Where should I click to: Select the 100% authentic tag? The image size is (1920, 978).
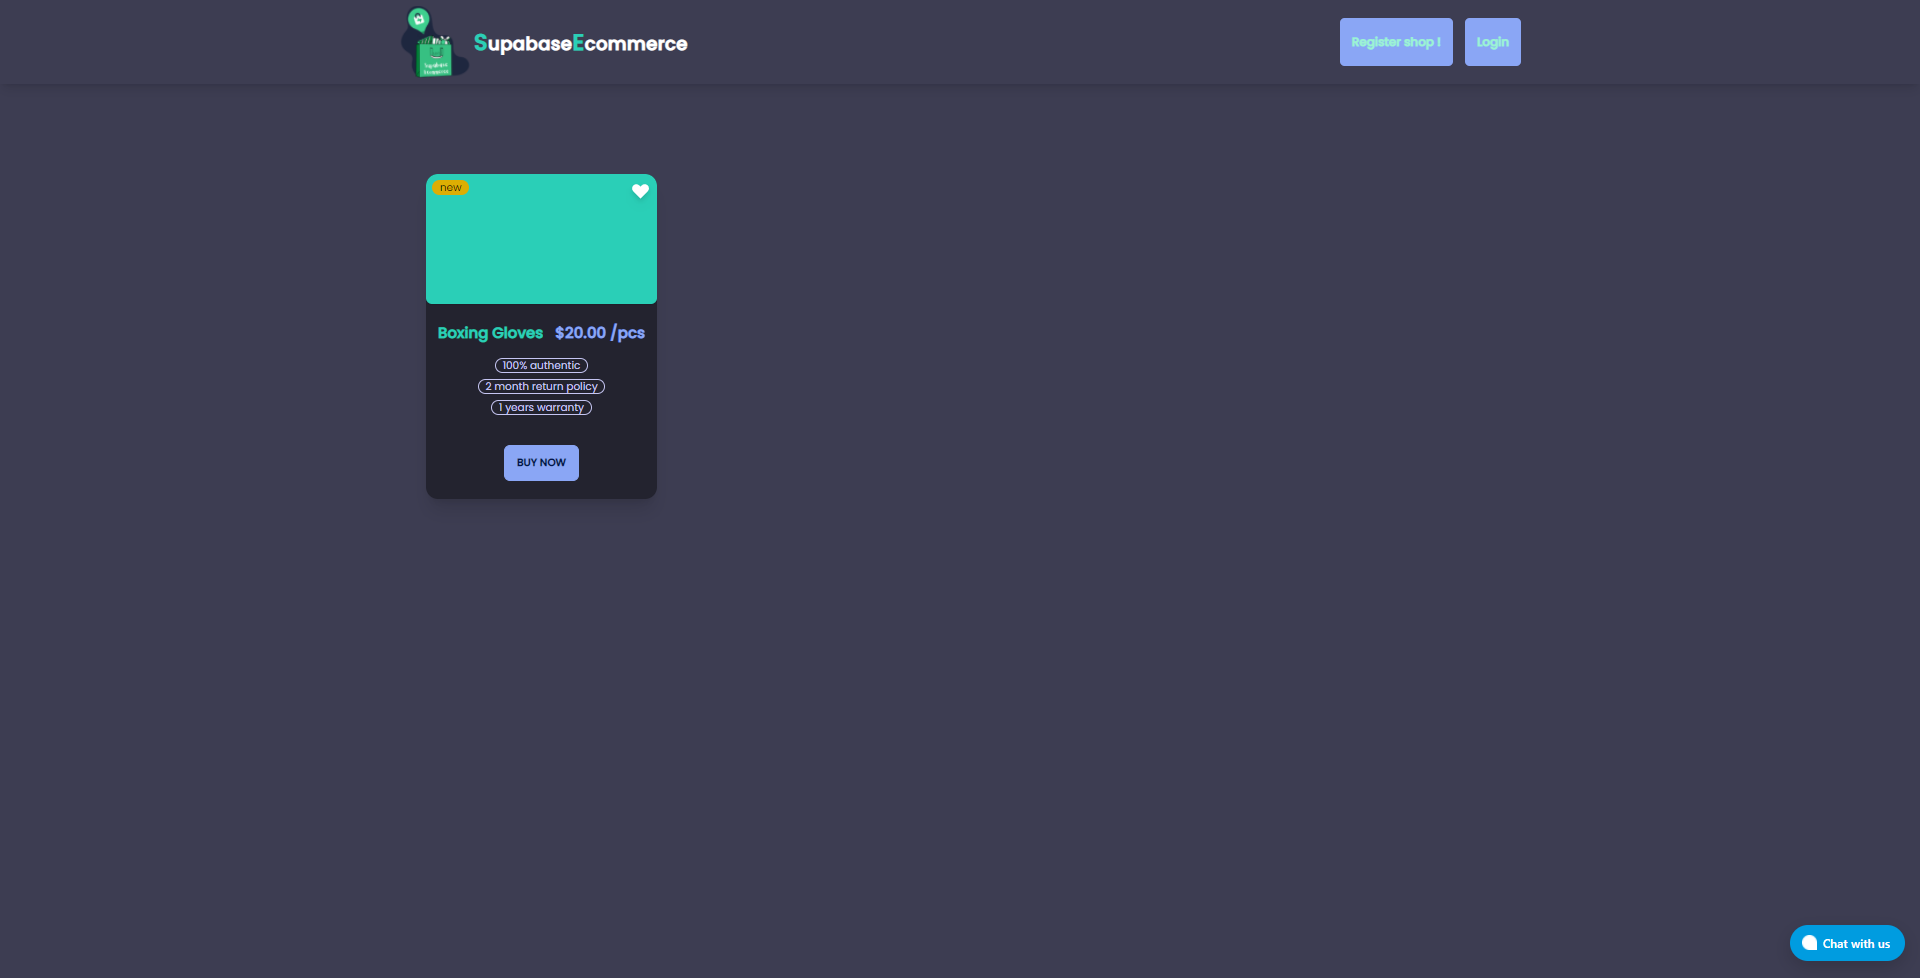pyautogui.click(x=541, y=366)
